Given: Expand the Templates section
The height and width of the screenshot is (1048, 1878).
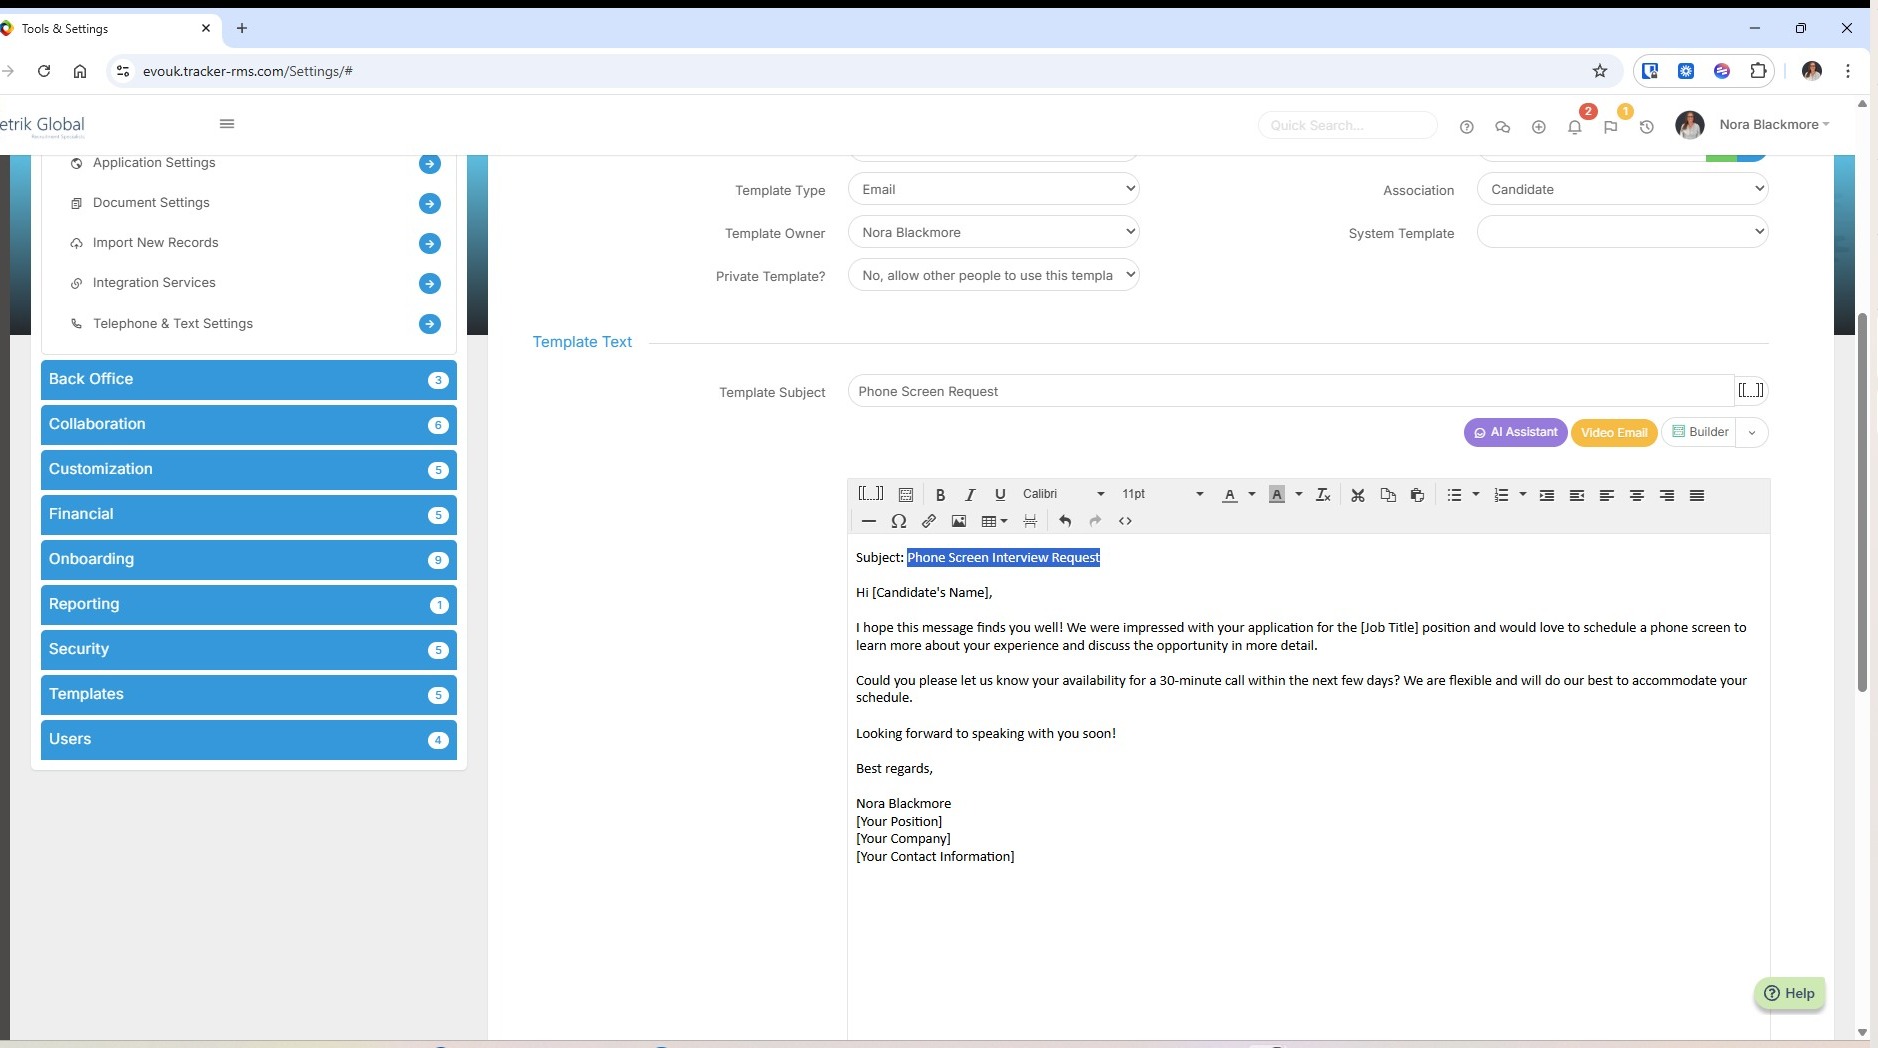Looking at the screenshot, I should [248, 695].
